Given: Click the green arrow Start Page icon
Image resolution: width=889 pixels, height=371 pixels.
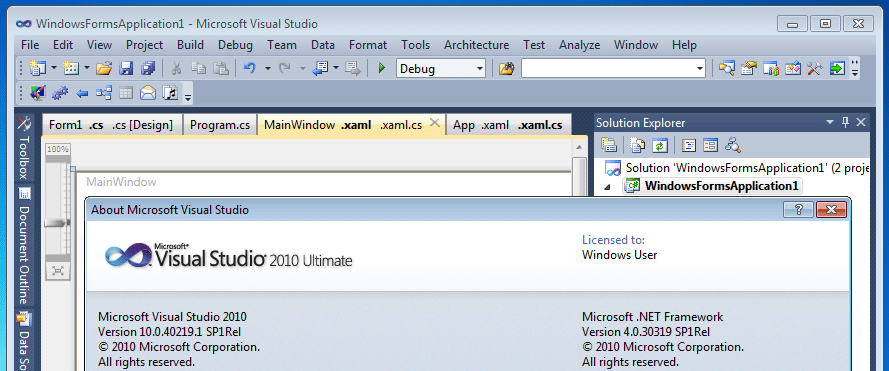Looking at the screenshot, I should [837, 69].
